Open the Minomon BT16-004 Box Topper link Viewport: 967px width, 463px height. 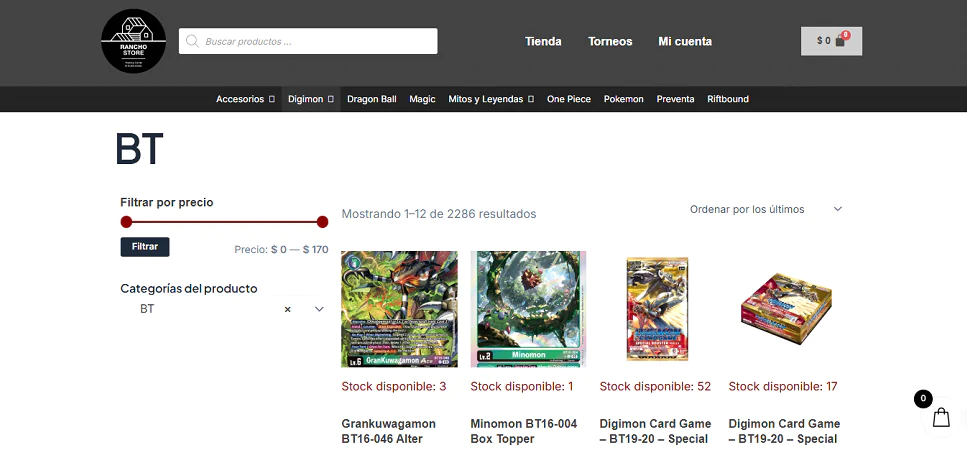point(524,432)
